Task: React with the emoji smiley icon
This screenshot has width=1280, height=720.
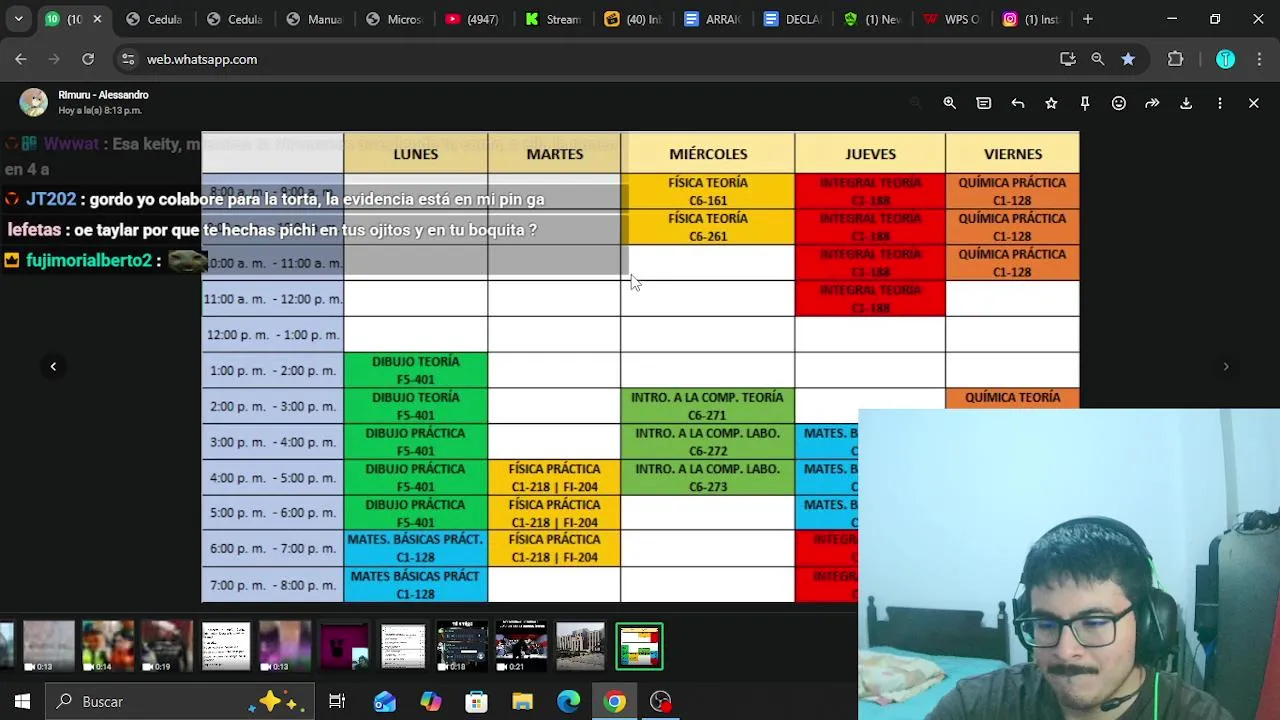Action: point(1119,103)
